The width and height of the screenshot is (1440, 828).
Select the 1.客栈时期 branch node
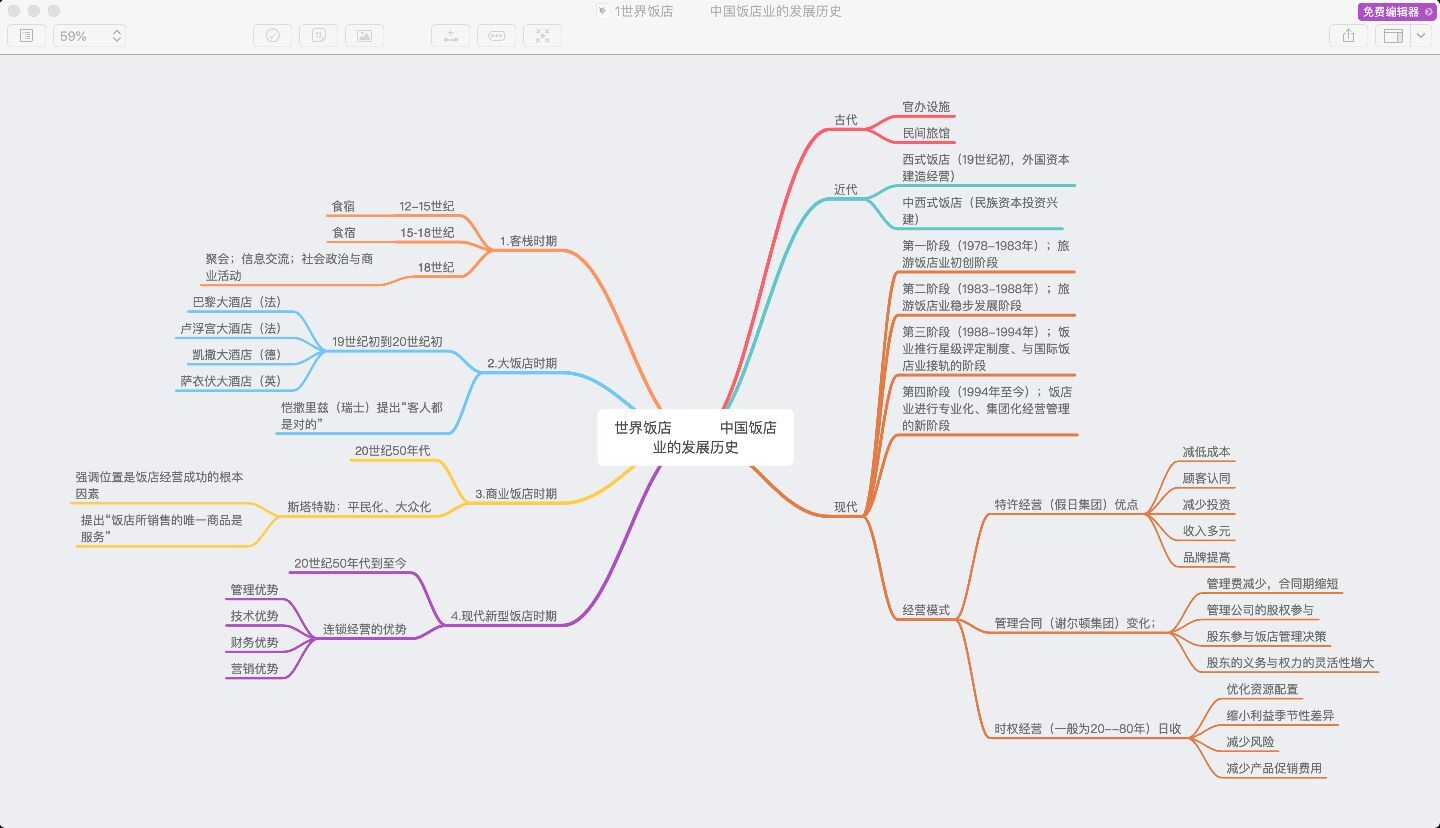click(x=528, y=241)
